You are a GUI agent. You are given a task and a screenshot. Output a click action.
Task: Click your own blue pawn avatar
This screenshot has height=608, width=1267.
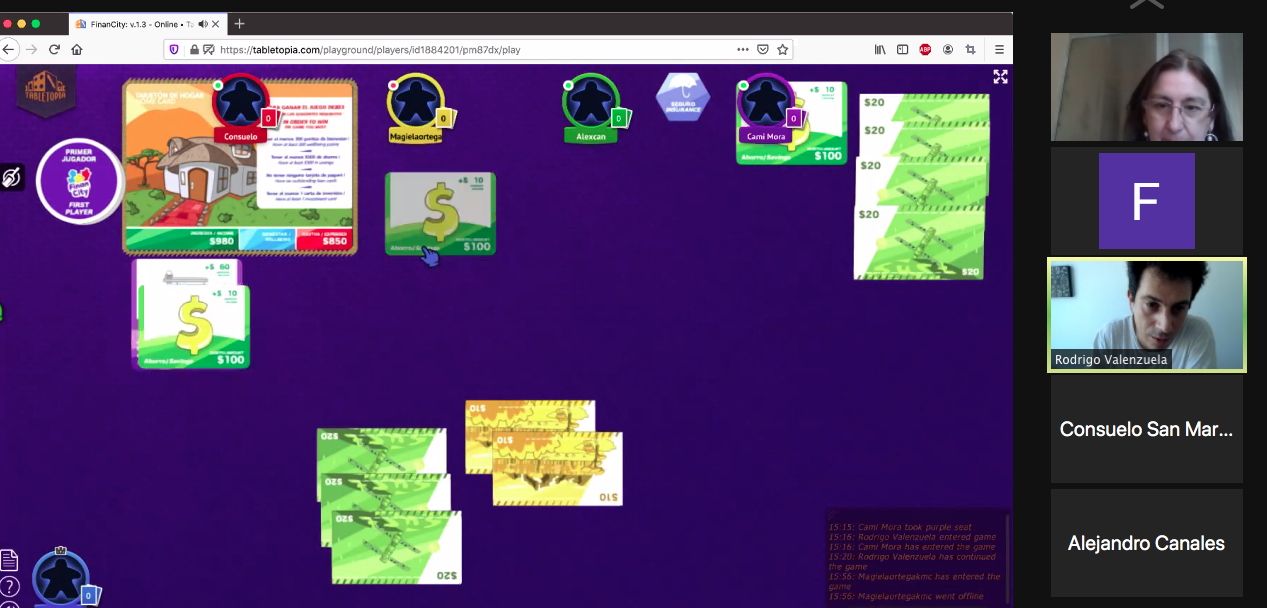coord(59,578)
